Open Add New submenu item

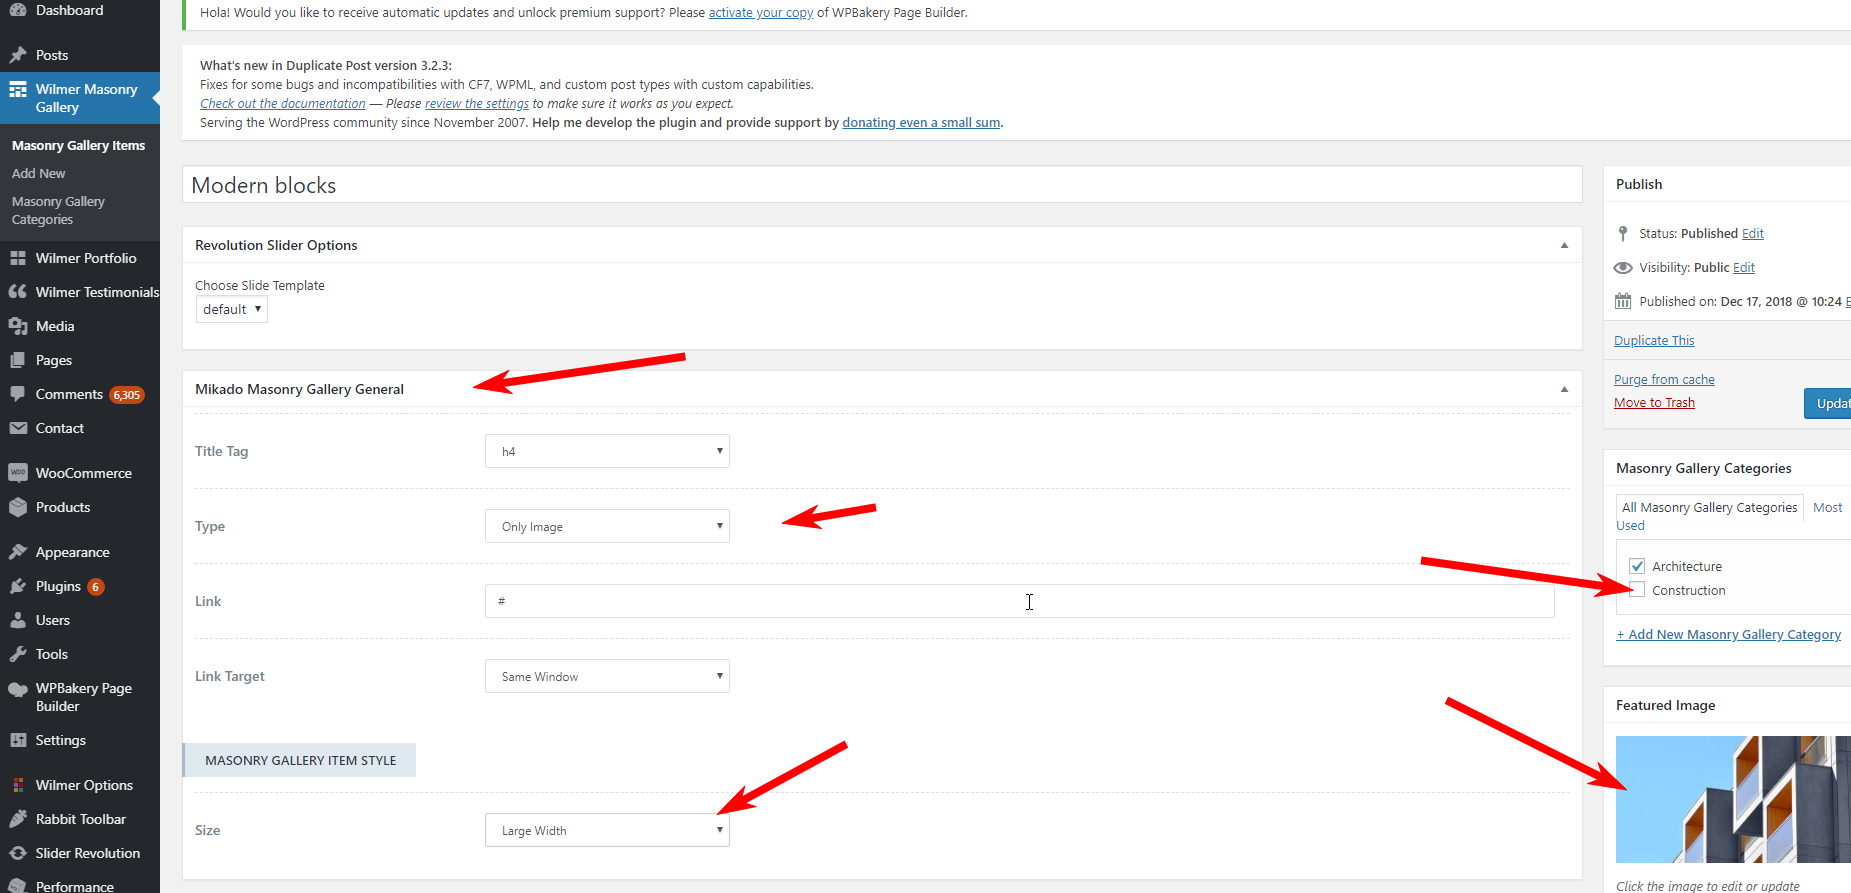click(x=38, y=173)
